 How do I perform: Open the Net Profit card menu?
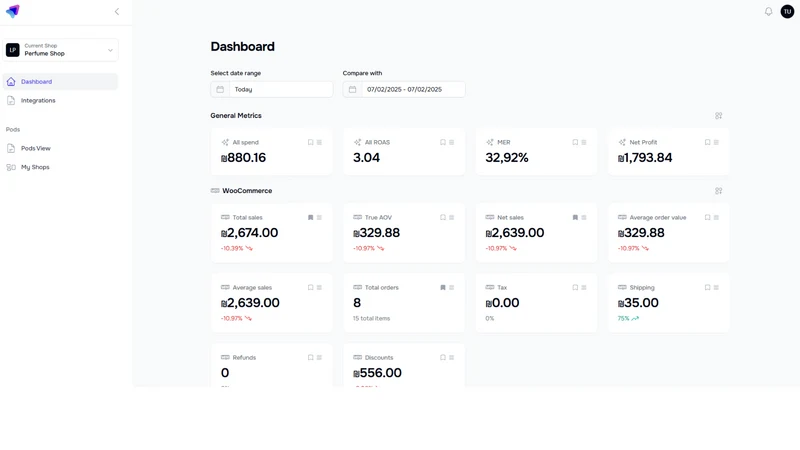(716, 142)
